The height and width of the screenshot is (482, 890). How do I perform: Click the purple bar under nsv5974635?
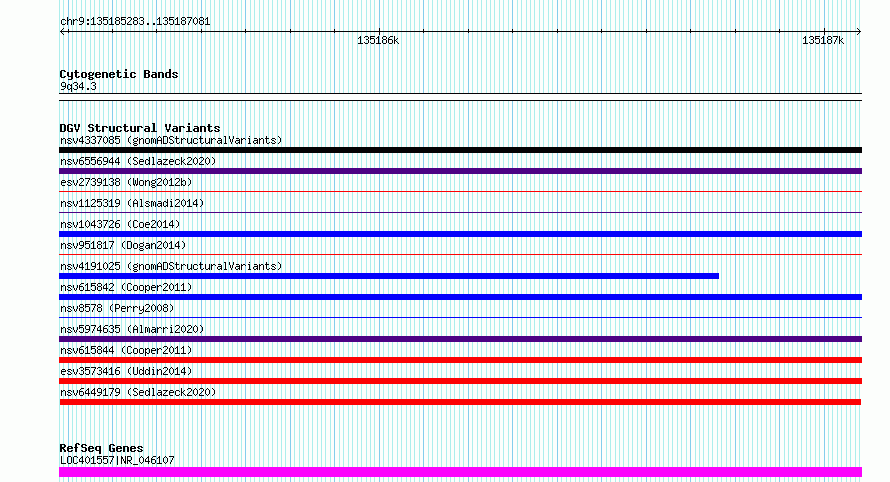[460, 340]
